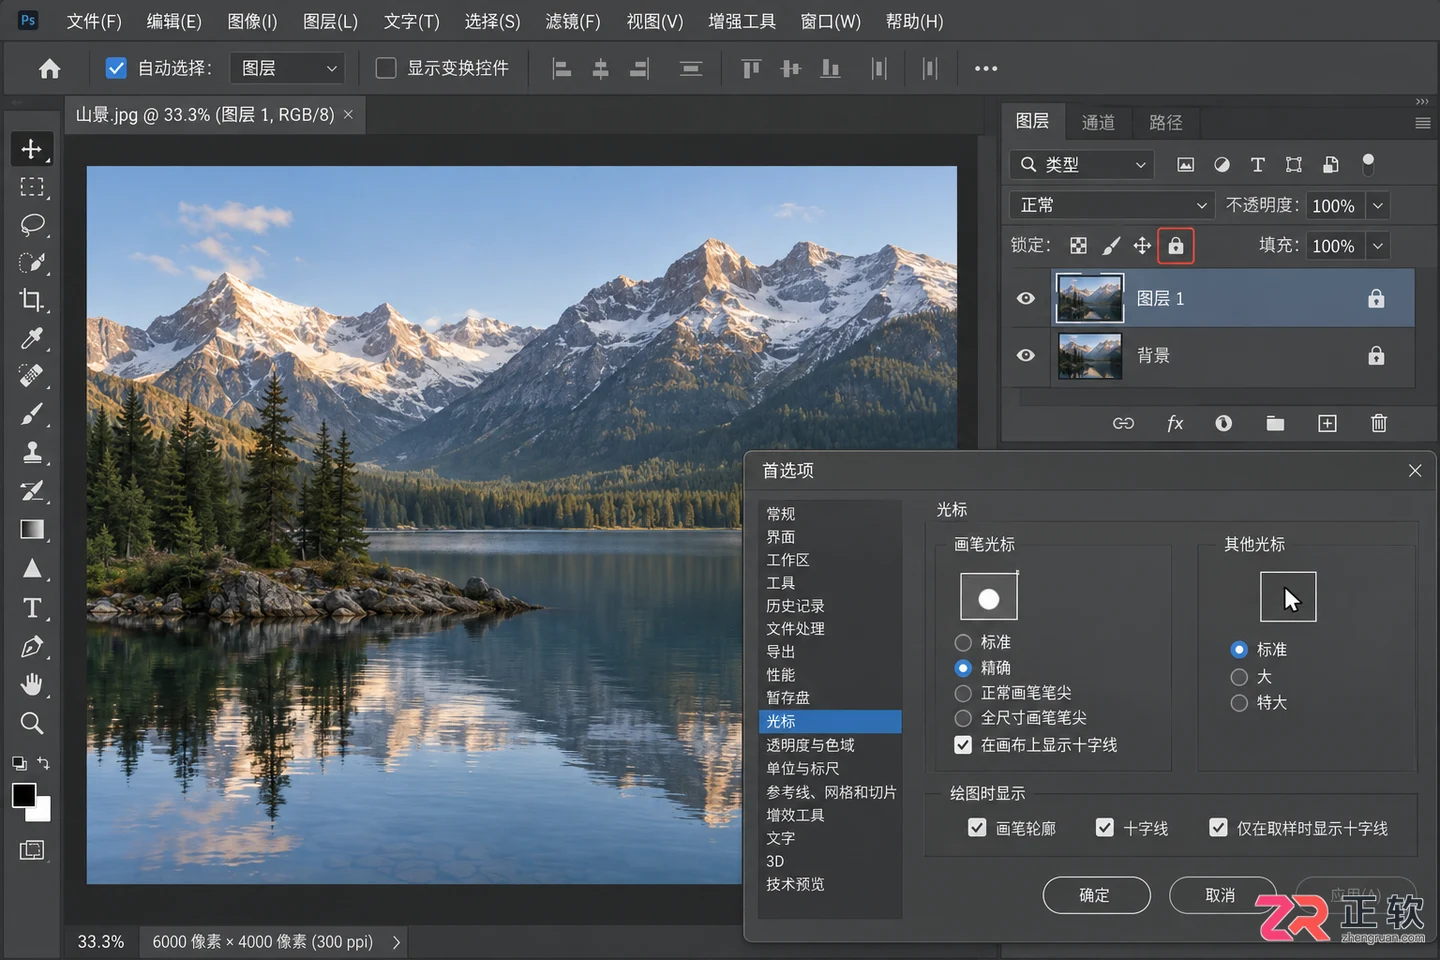Image resolution: width=1440 pixels, height=960 pixels.
Task: Open the 正常 blend mode dropdown
Action: pos(1112,205)
